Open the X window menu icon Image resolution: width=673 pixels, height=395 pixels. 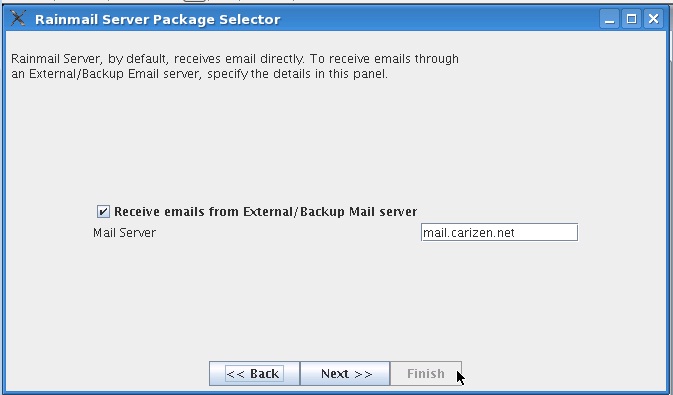tap(18, 18)
